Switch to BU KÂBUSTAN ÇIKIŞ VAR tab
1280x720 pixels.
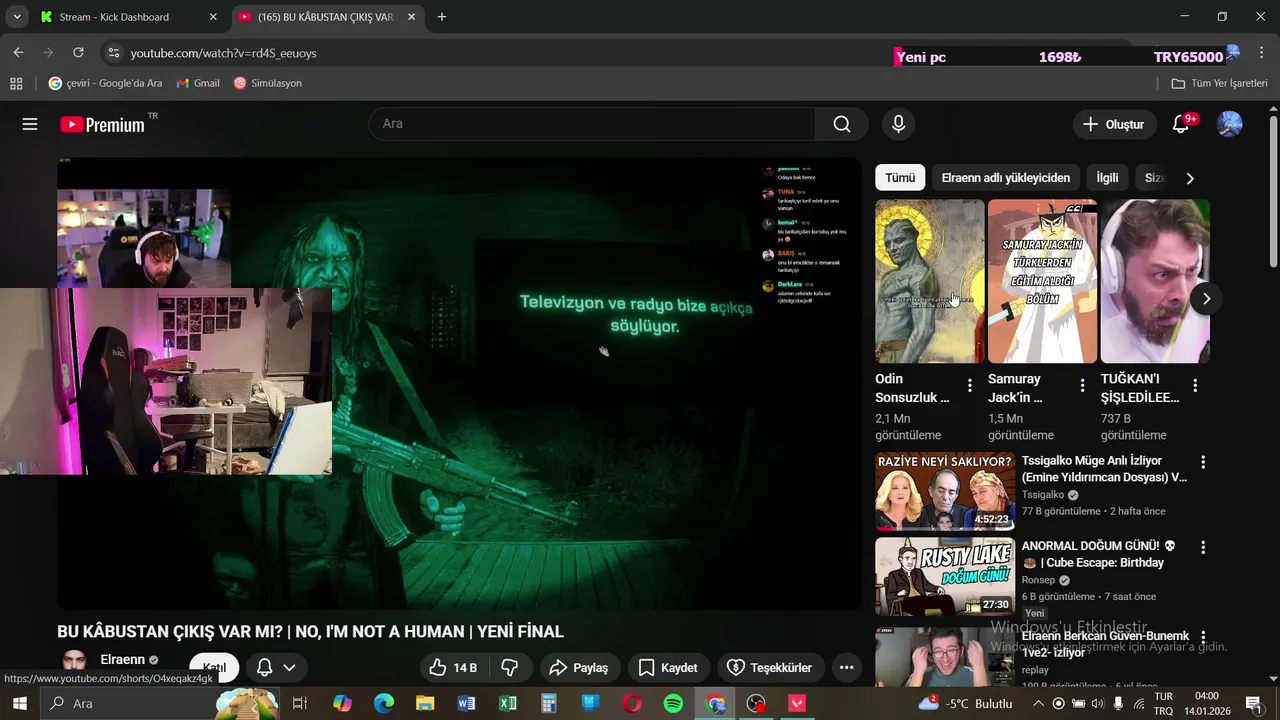(x=328, y=17)
